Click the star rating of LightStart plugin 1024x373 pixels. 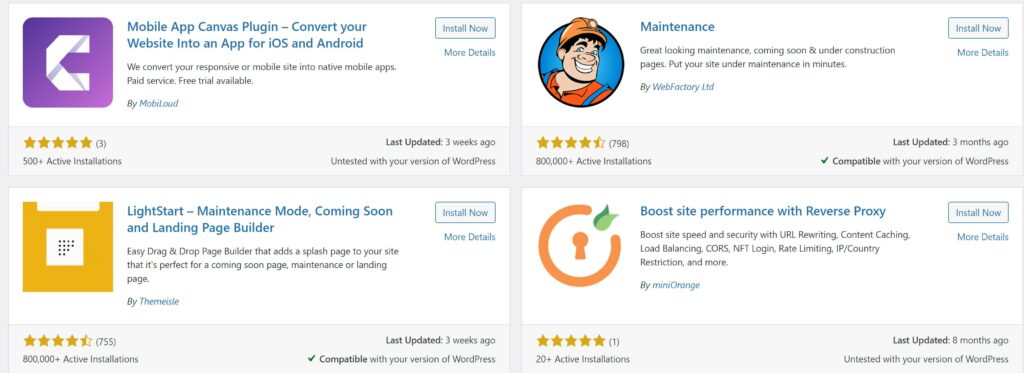58,340
